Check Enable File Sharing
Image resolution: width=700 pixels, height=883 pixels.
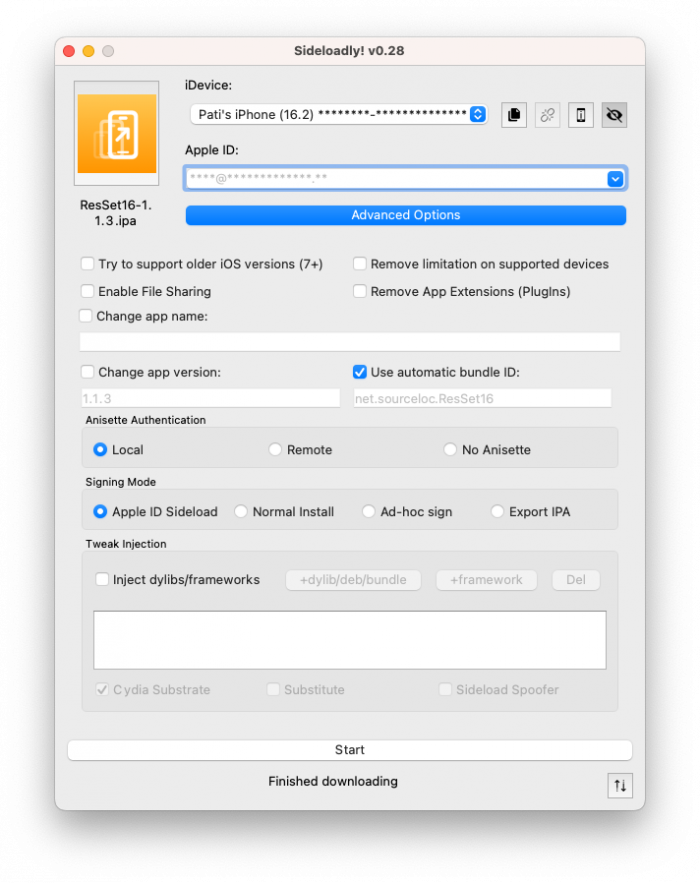coord(87,291)
